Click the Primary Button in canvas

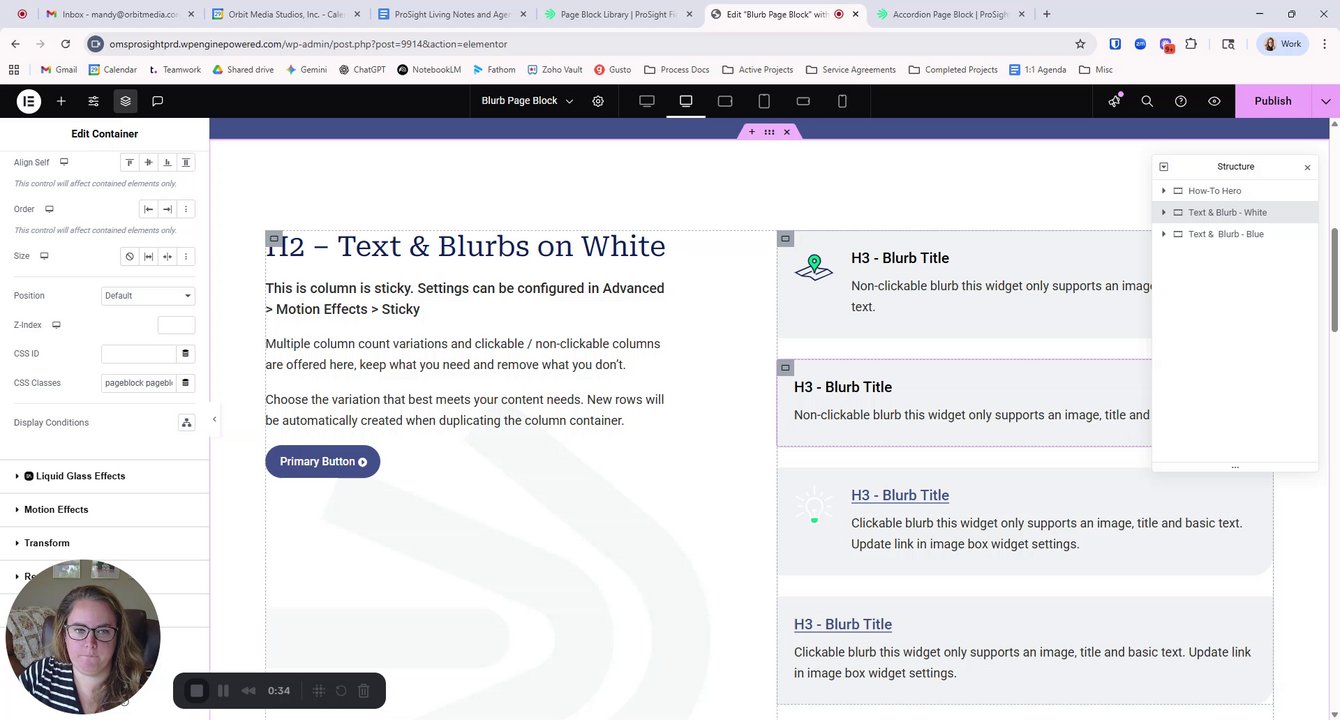pos(323,461)
